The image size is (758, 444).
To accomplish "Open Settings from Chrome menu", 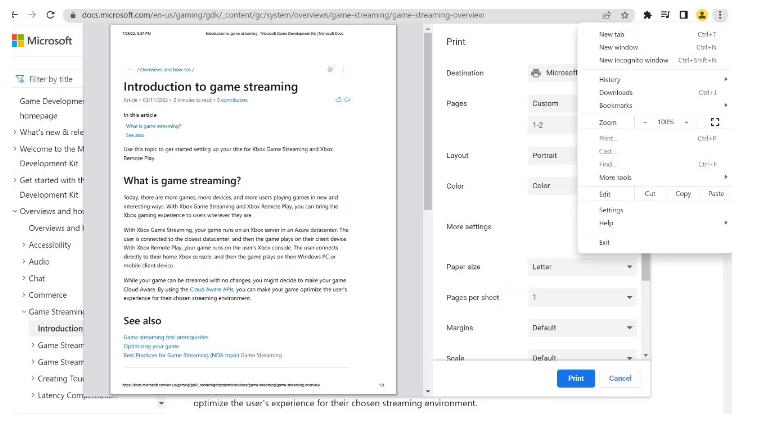I will [657, 210].
